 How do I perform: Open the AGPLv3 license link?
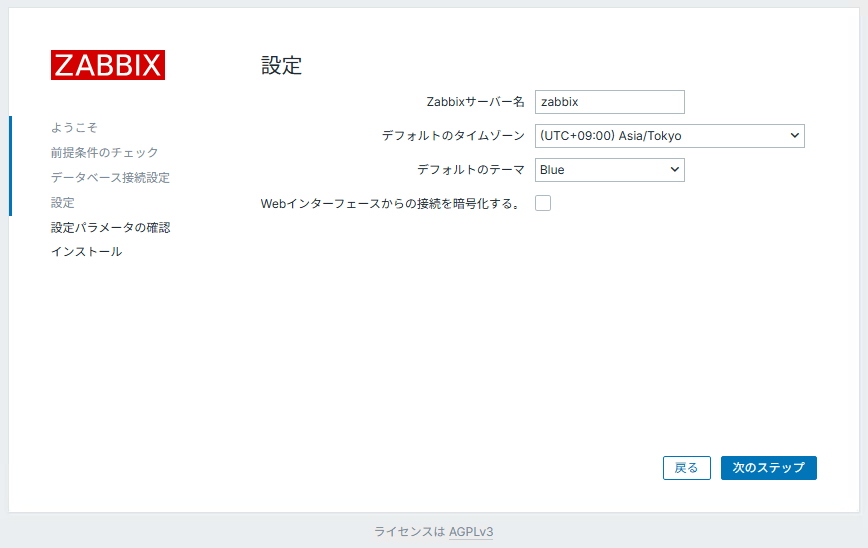(x=471, y=532)
